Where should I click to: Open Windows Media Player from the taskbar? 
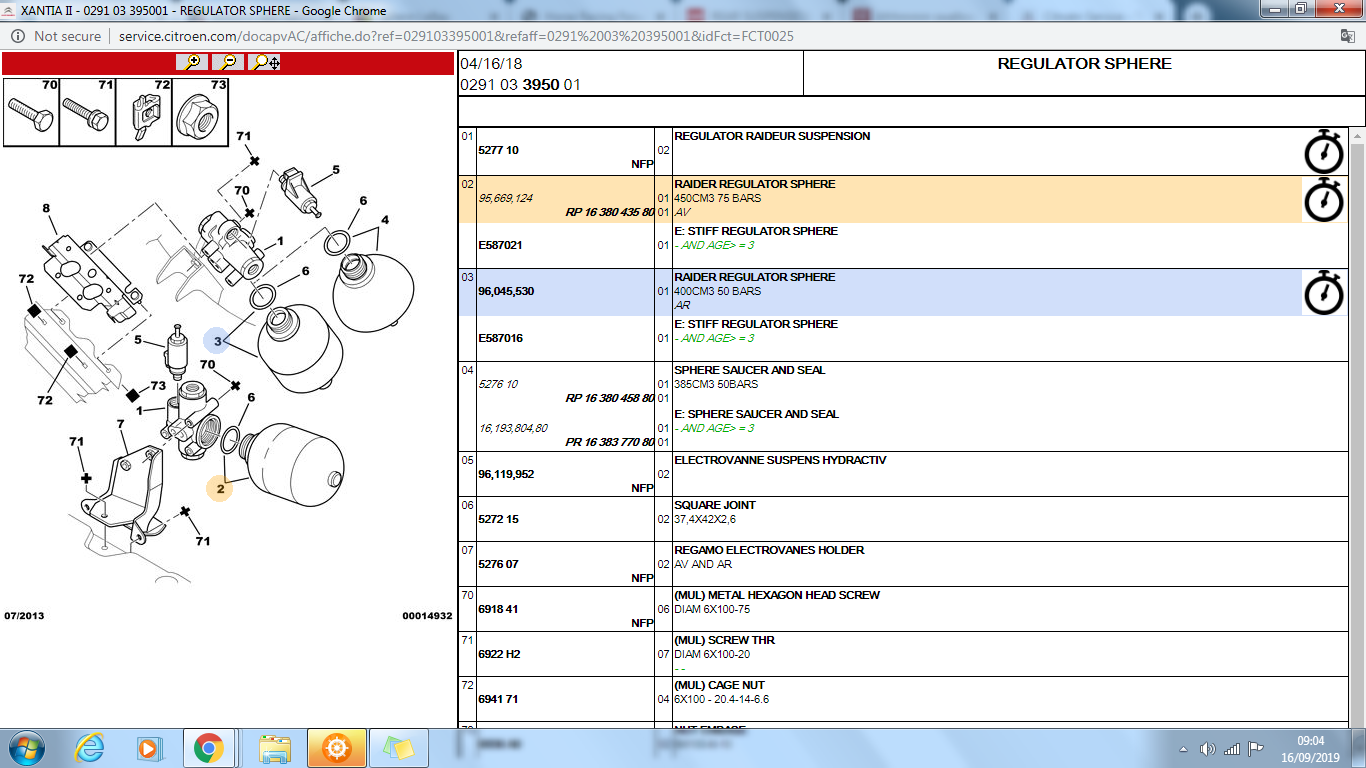148,748
